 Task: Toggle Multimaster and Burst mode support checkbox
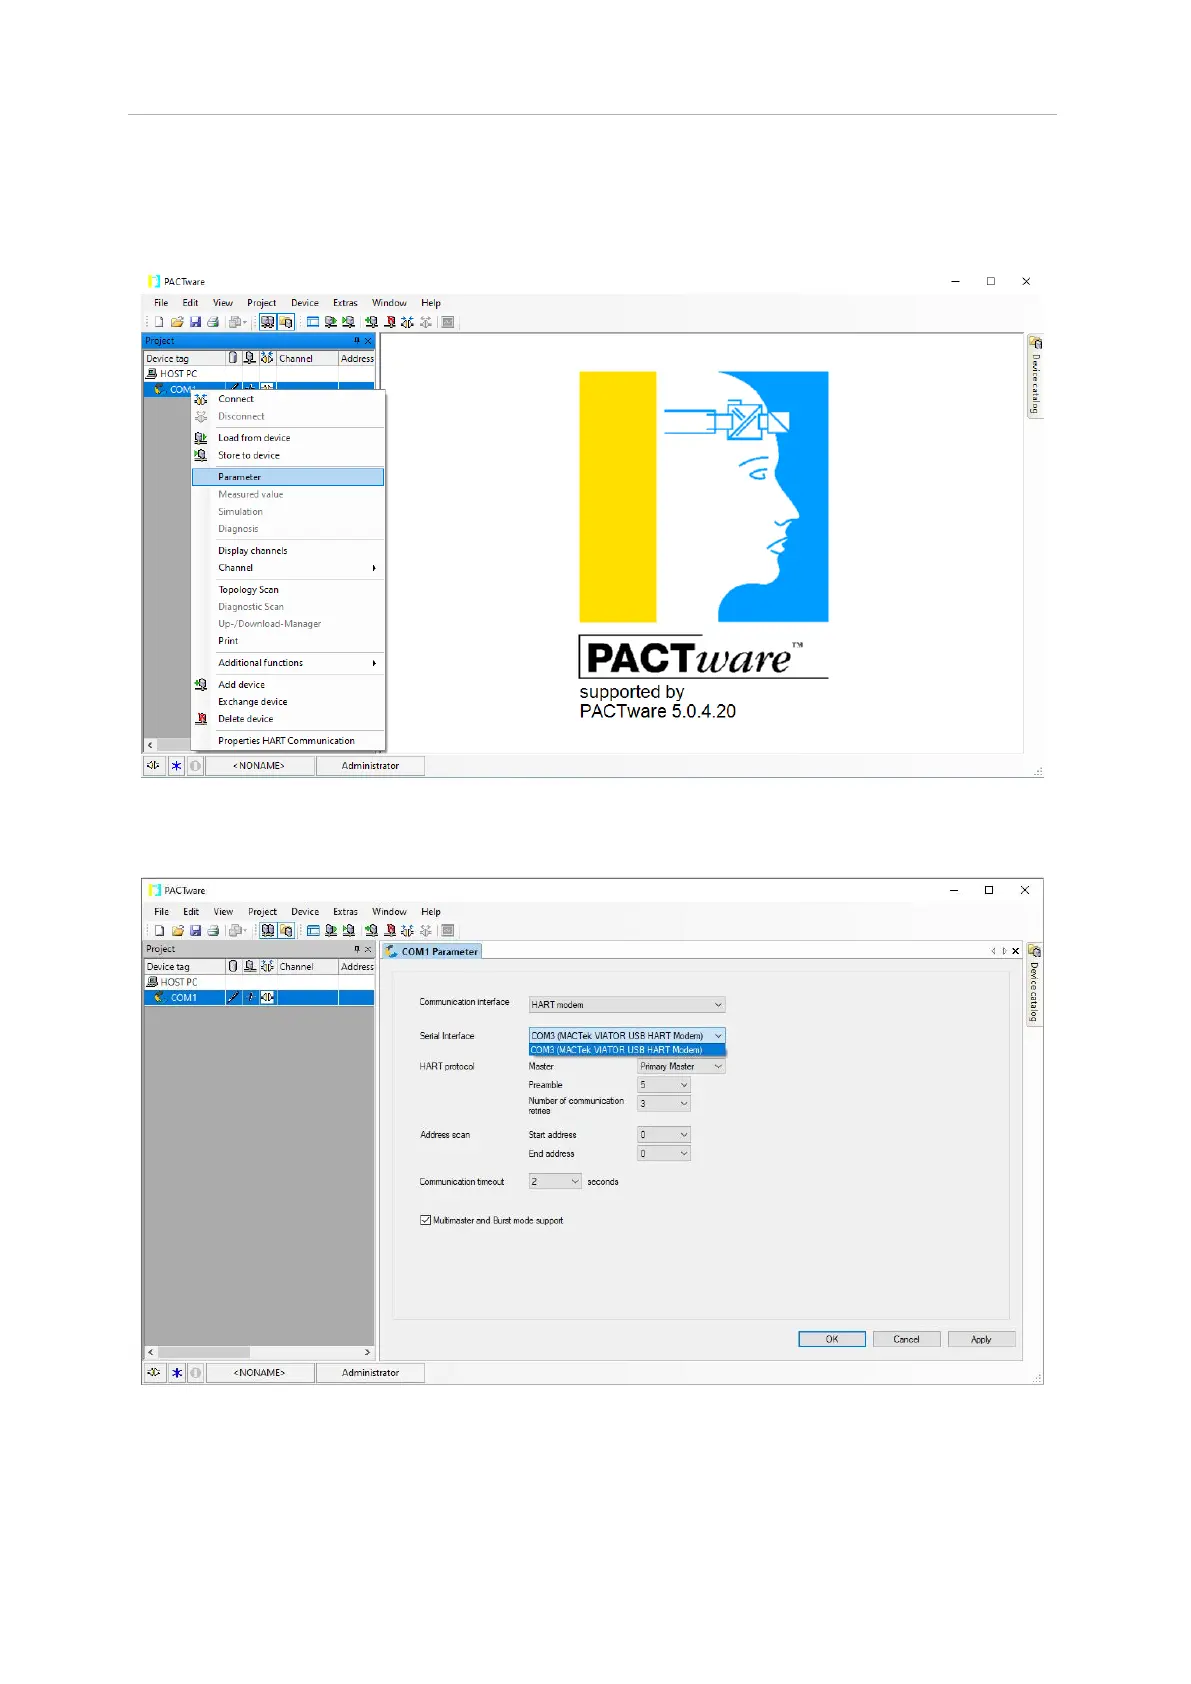point(425,1220)
